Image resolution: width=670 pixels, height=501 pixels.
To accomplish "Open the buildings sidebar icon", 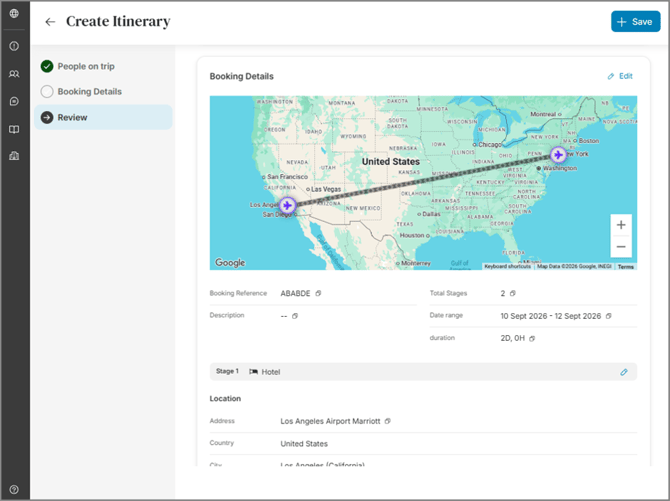I will 14,156.
